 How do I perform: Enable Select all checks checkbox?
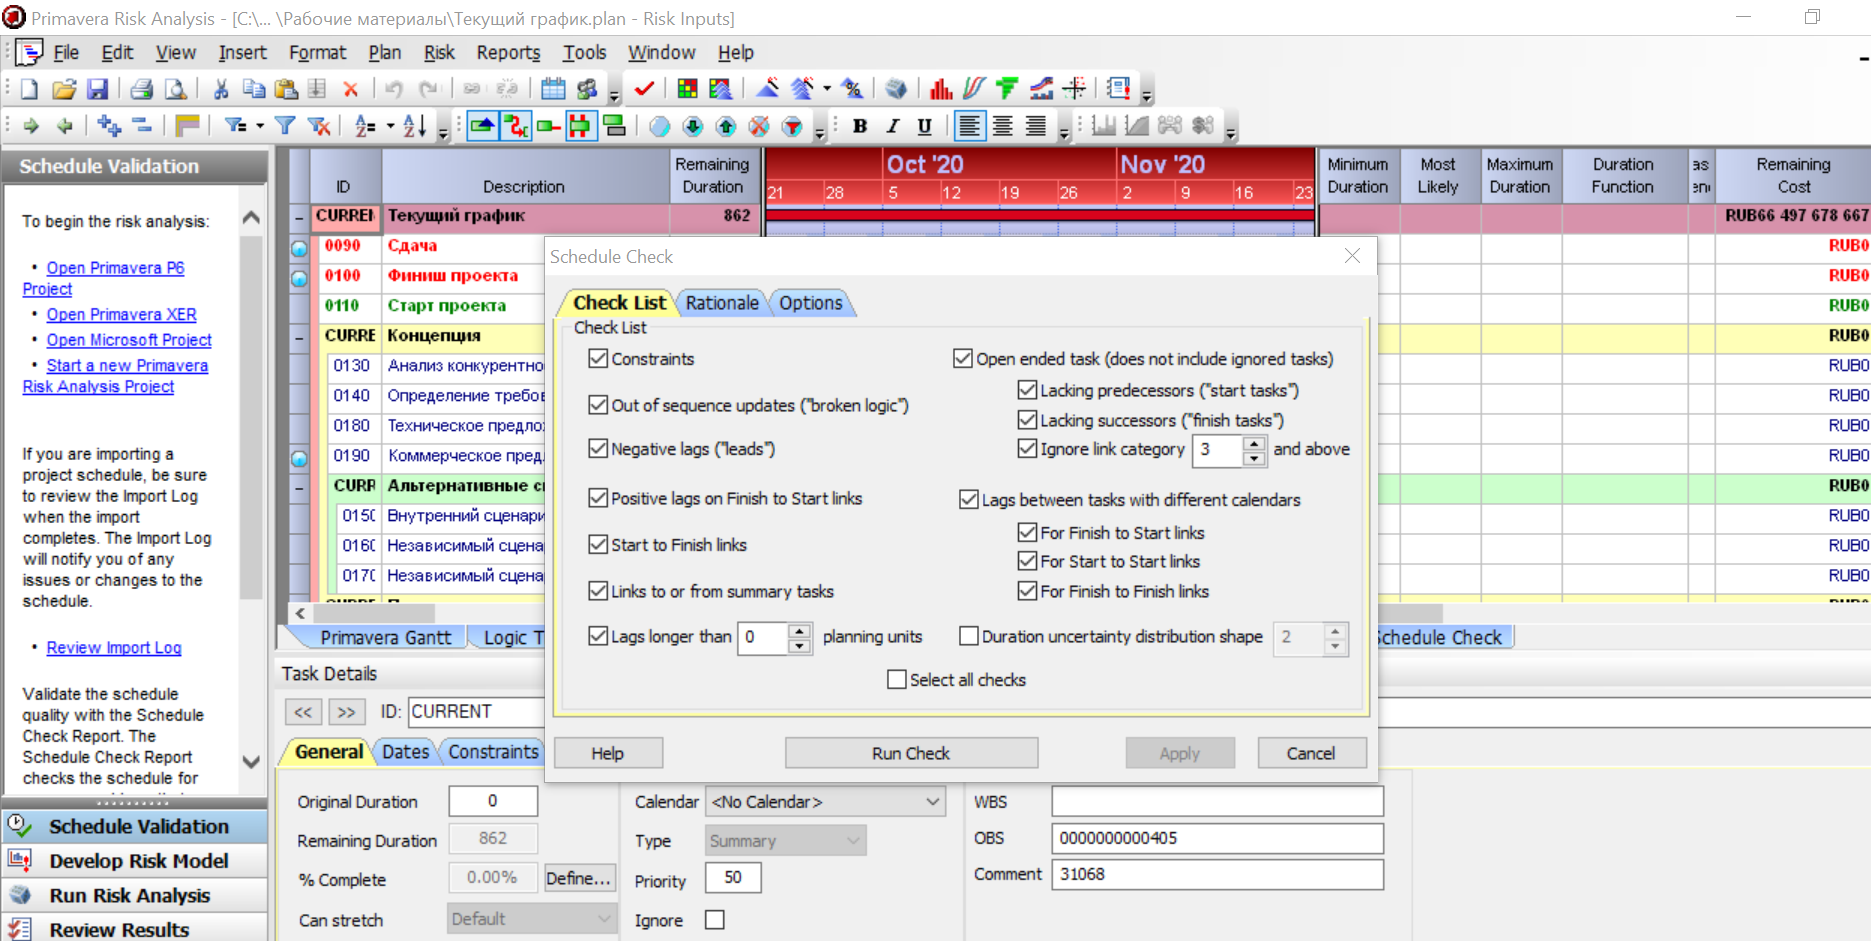[x=897, y=680]
